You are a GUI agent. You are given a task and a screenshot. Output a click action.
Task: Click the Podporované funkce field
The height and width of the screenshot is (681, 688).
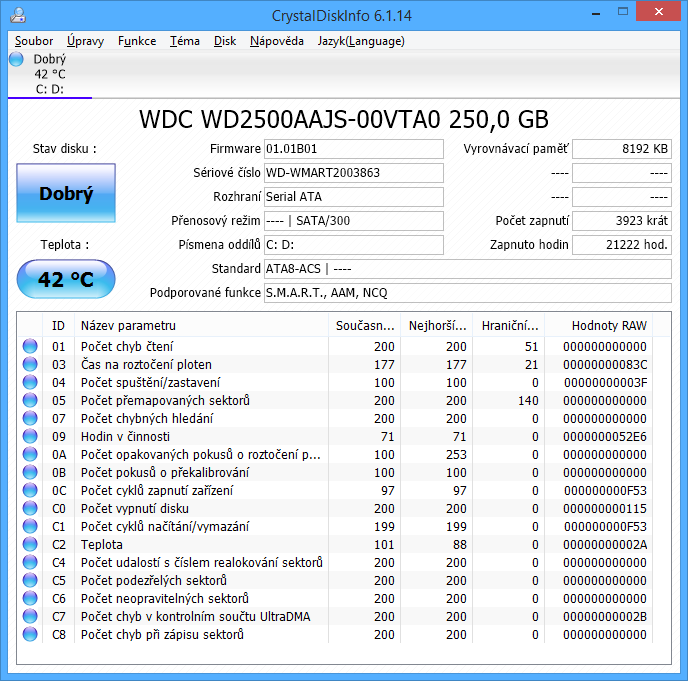click(x=468, y=293)
